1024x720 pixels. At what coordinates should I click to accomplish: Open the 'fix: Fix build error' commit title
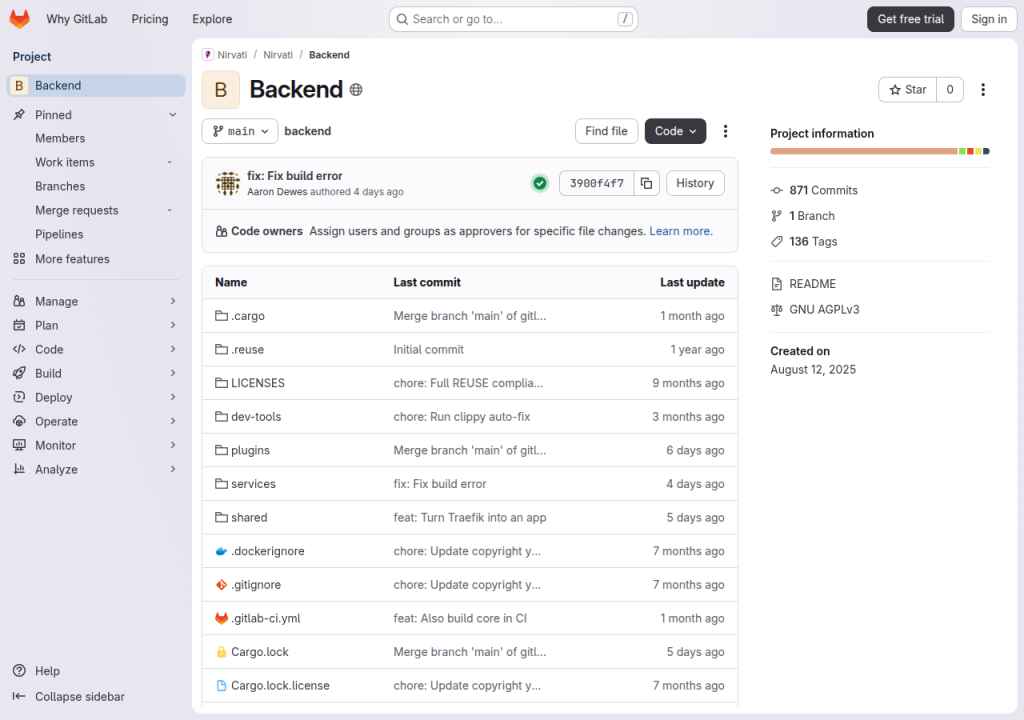click(x=295, y=176)
